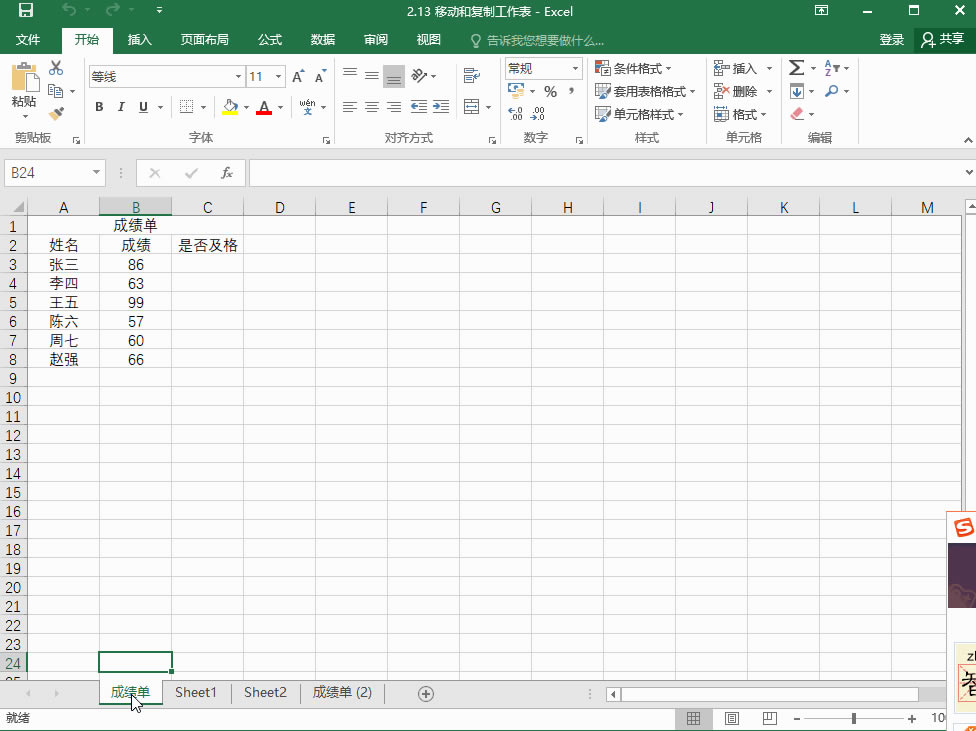
Task: Adjust the zoom slider in status bar
Action: 853,718
